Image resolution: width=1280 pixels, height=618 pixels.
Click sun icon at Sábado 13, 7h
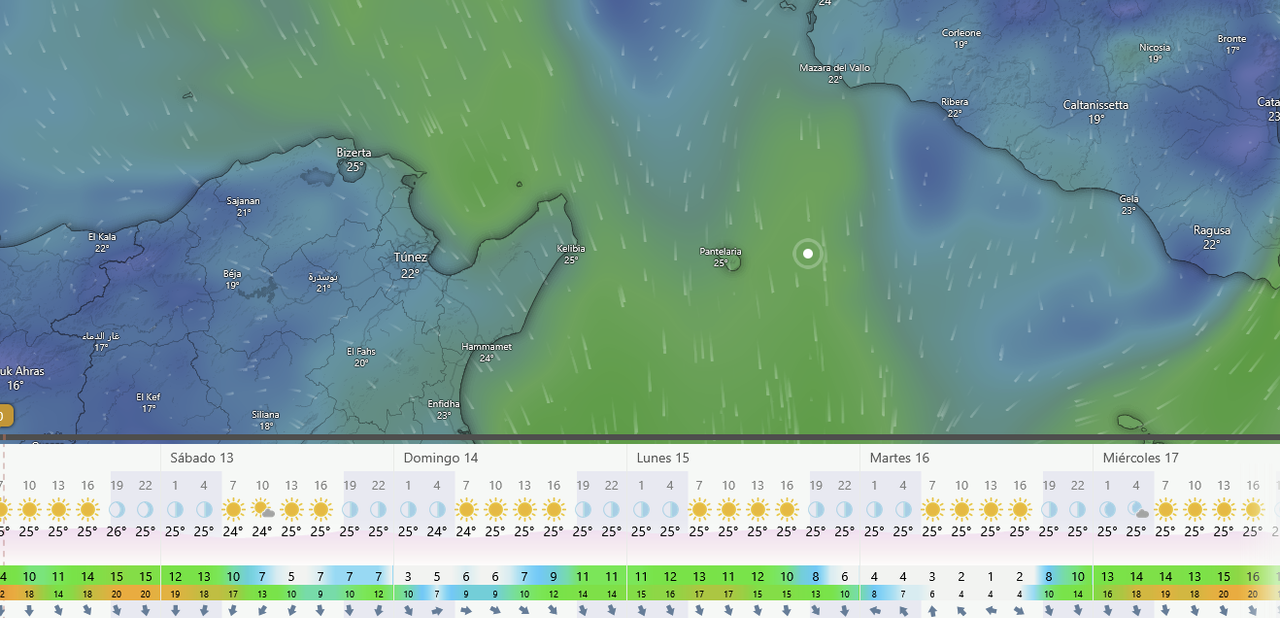point(233,509)
